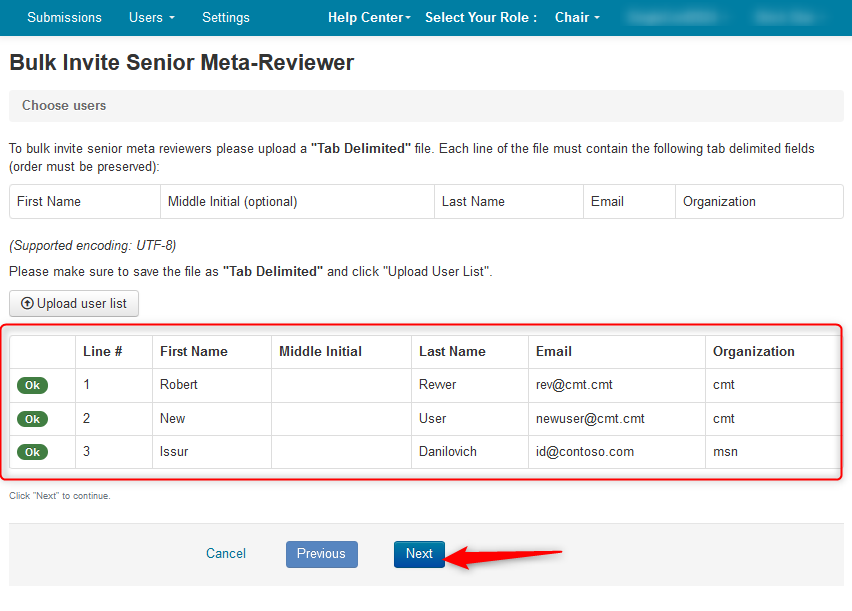
Task: Click the Ok badge for Robert
Action: coord(33,385)
